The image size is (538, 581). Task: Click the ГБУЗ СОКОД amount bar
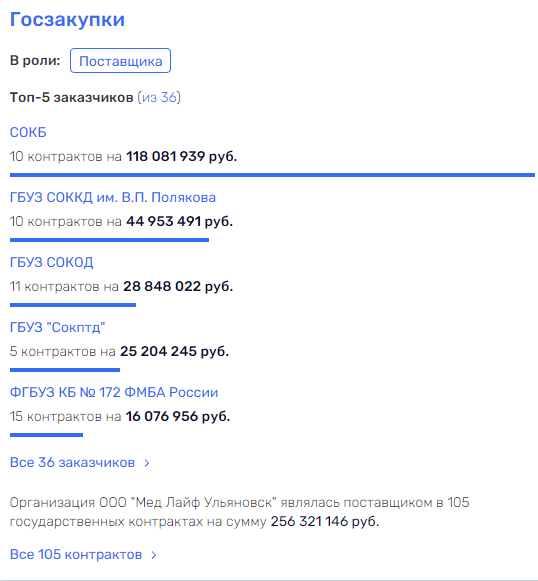point(73,305)
